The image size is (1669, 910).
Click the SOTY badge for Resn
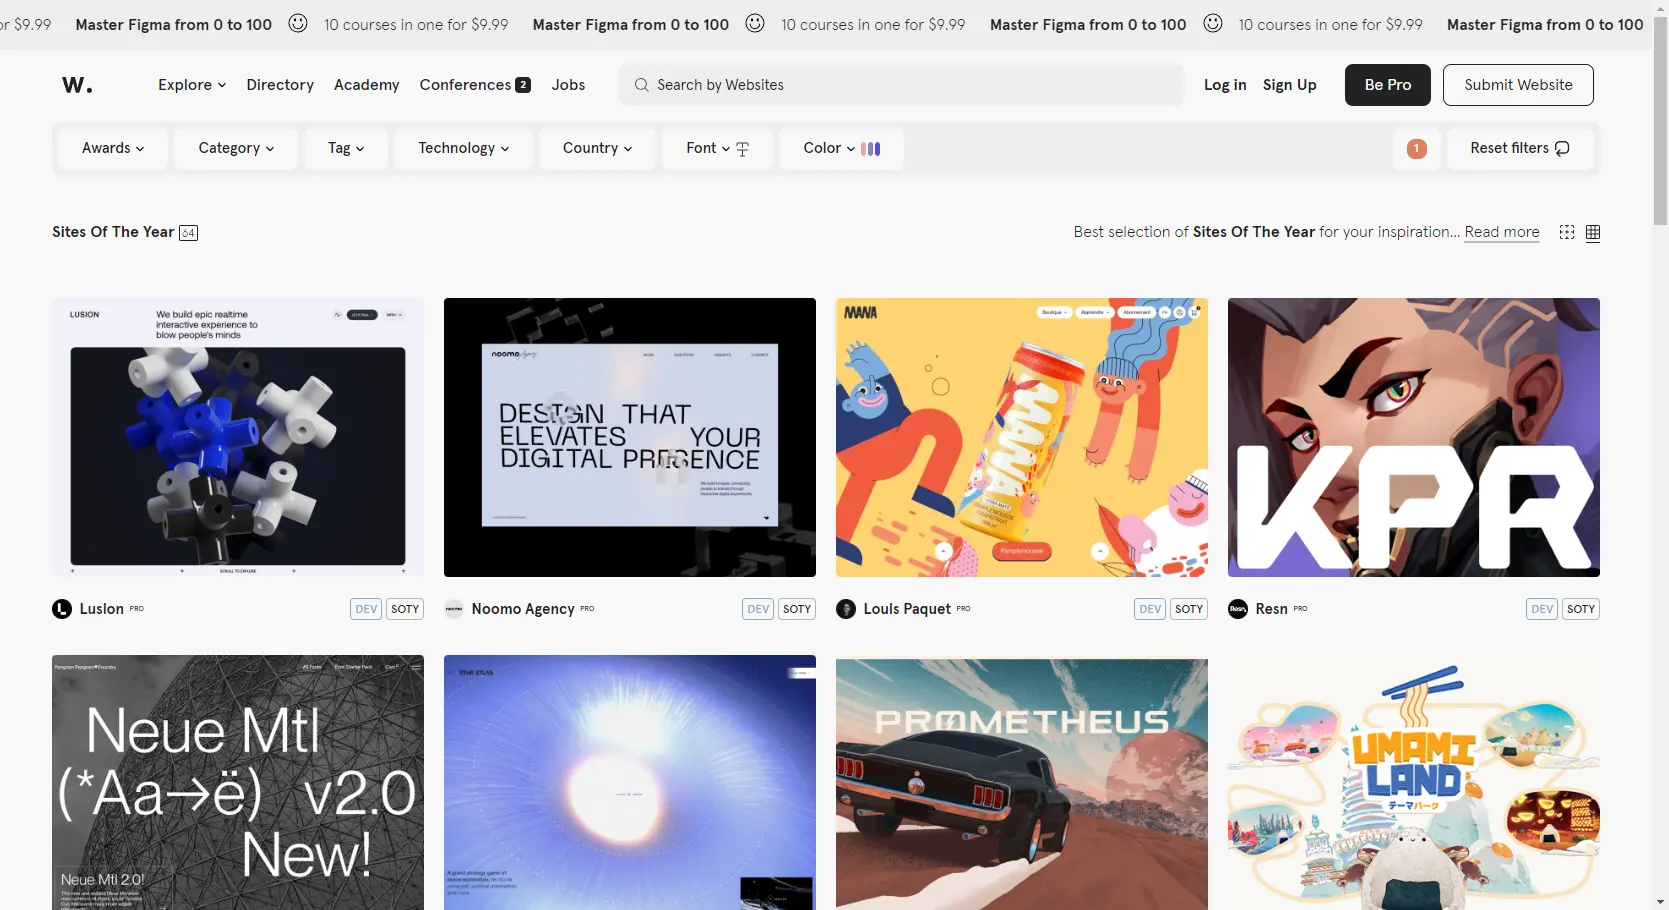coord(1581,609)
